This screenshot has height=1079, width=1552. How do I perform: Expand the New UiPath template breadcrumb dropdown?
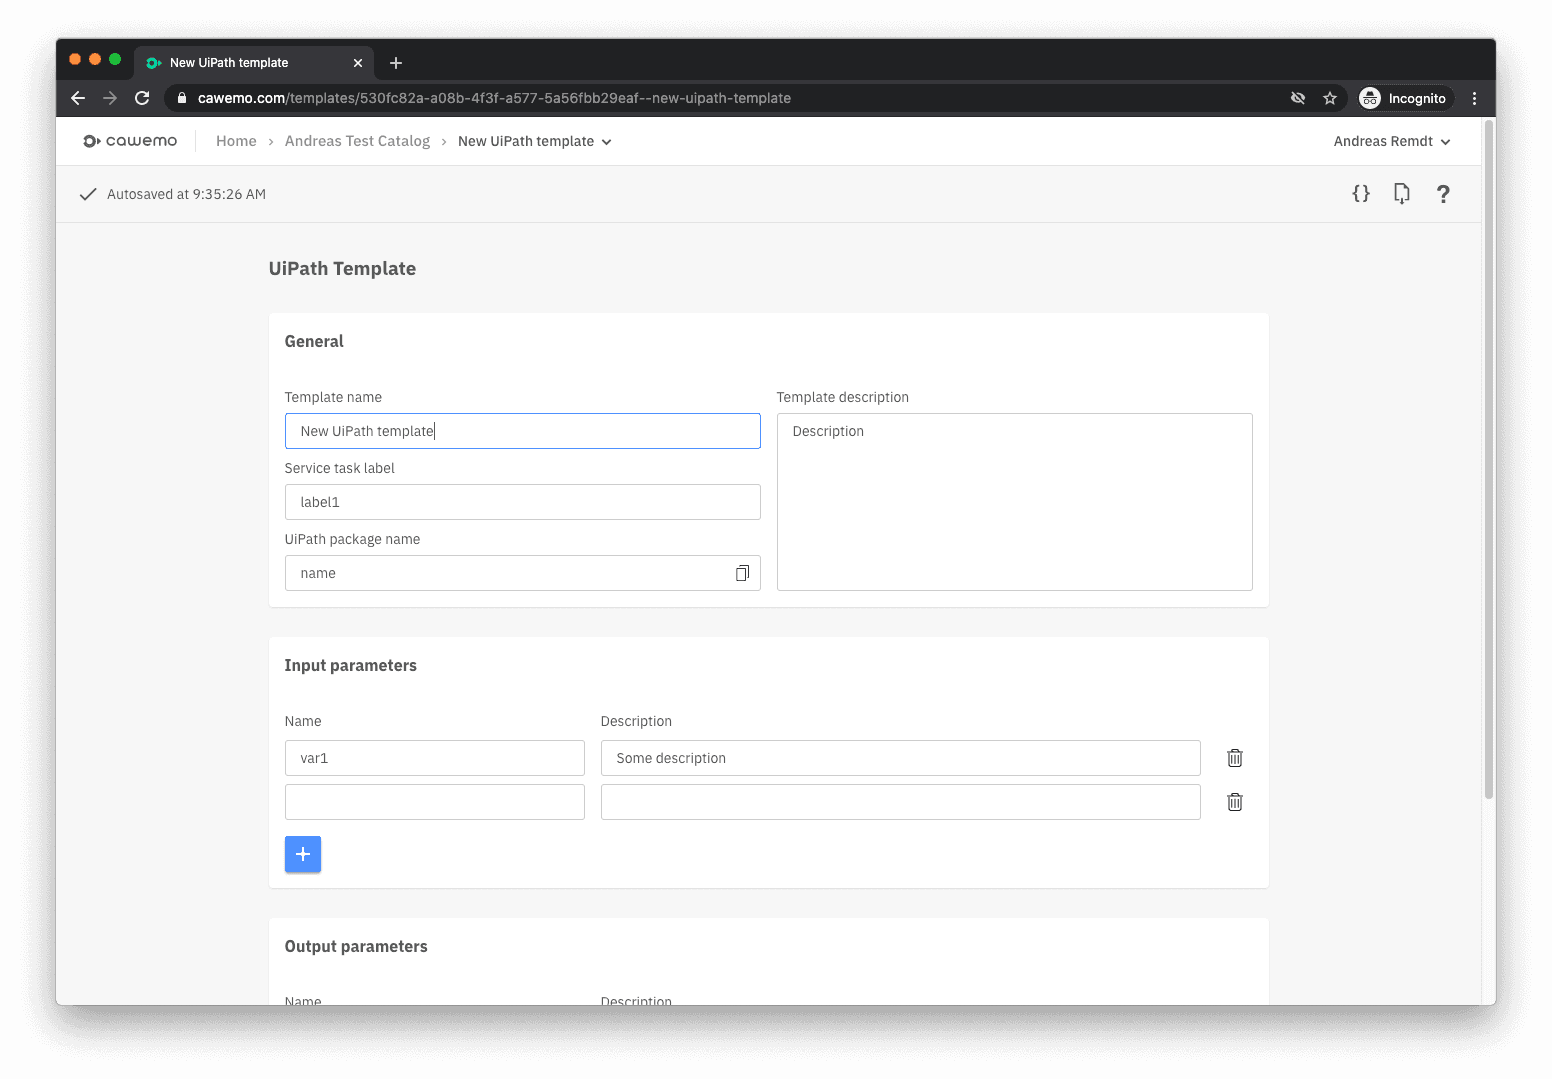pyautogui.click(x=535, y=141)
